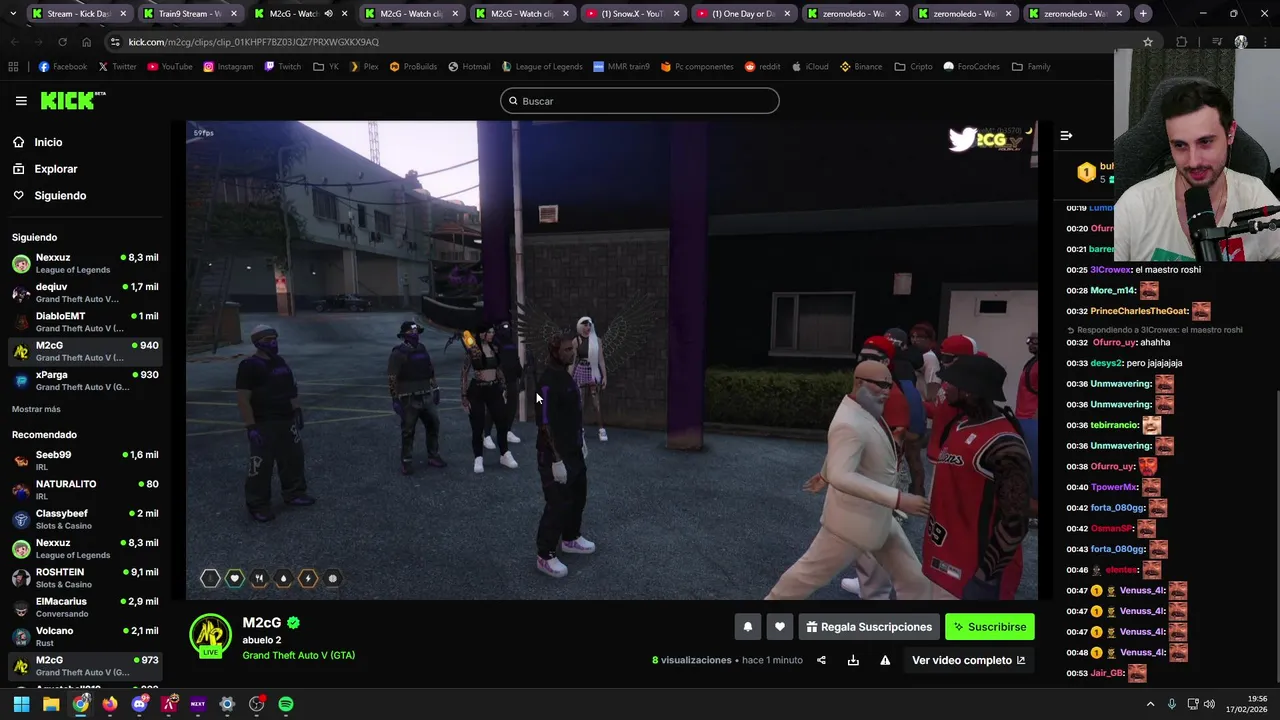Select Classybeef in Recomendado list

[85, 519]
